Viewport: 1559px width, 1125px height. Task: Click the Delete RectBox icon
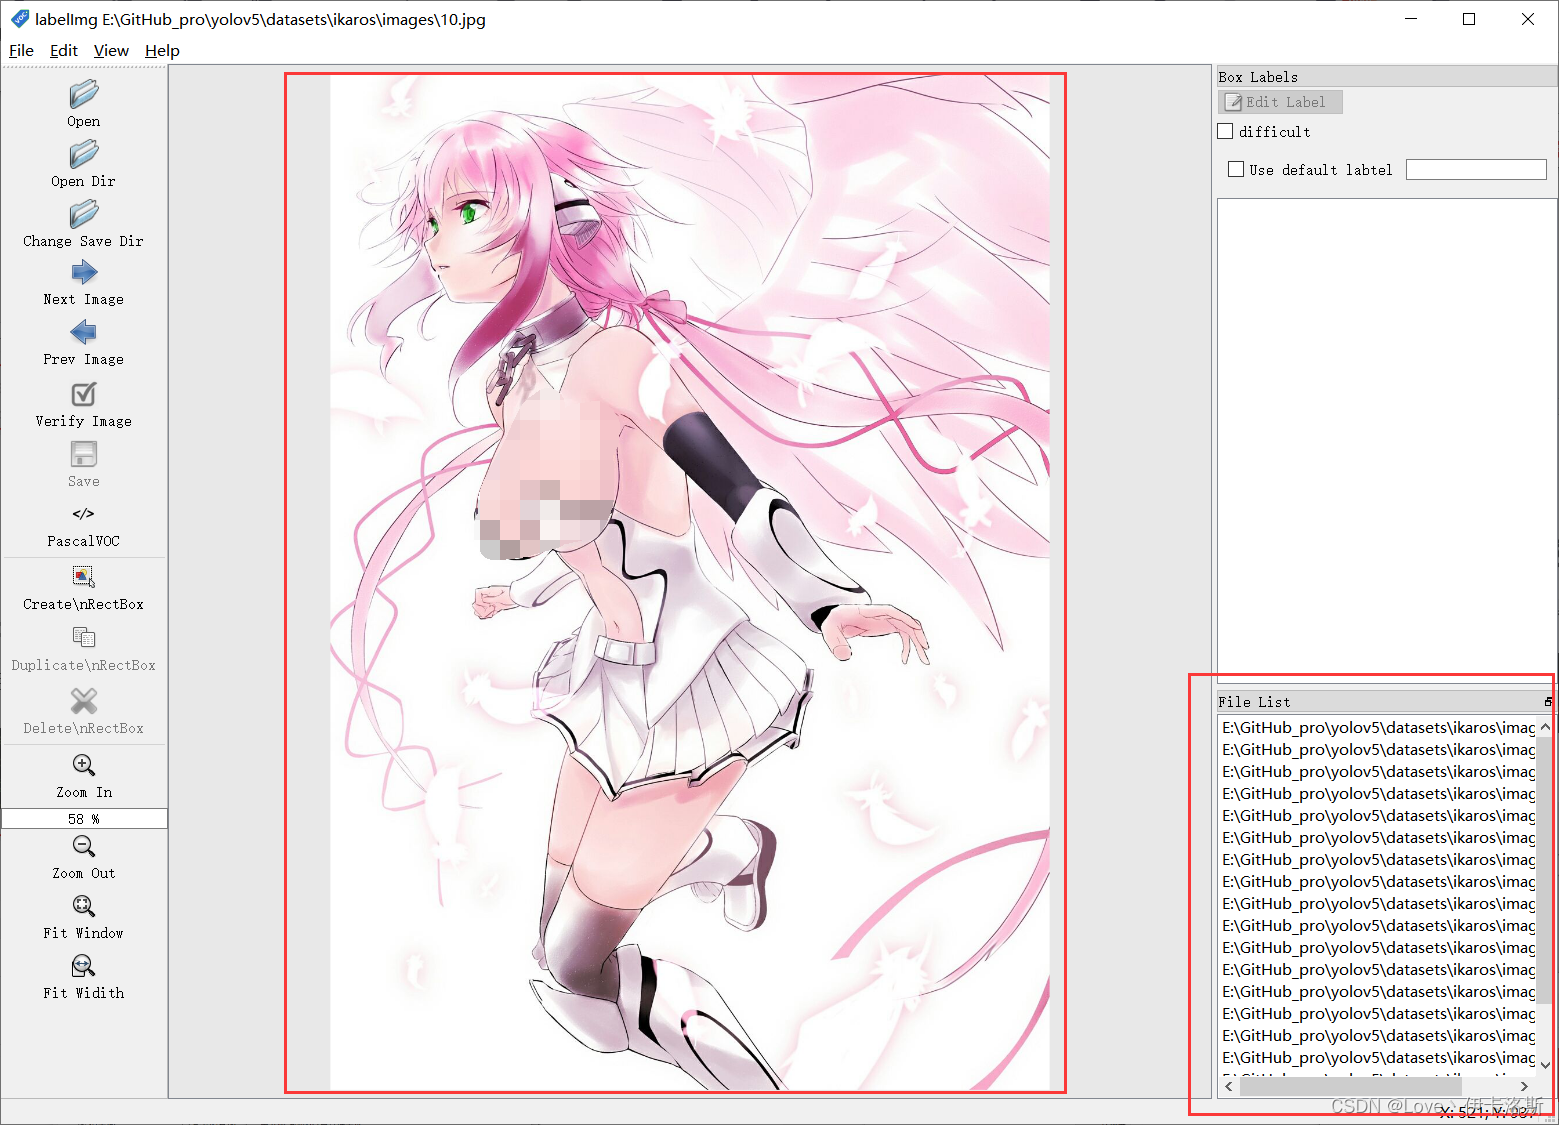click(84, 700)
